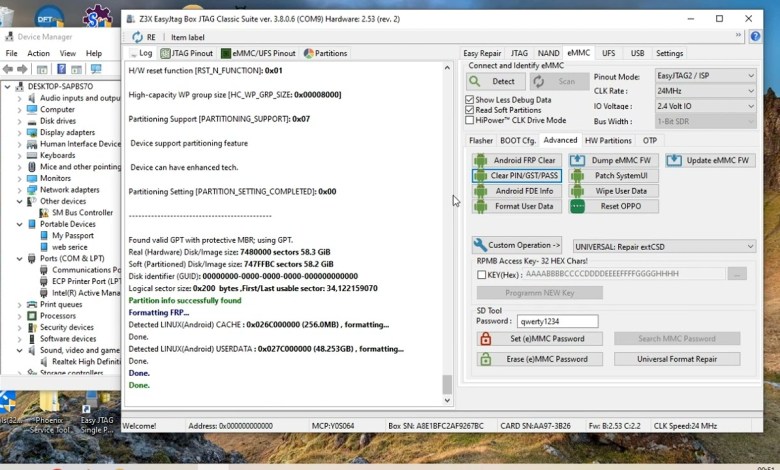Click the Item label toolbar button

(188, 37)
